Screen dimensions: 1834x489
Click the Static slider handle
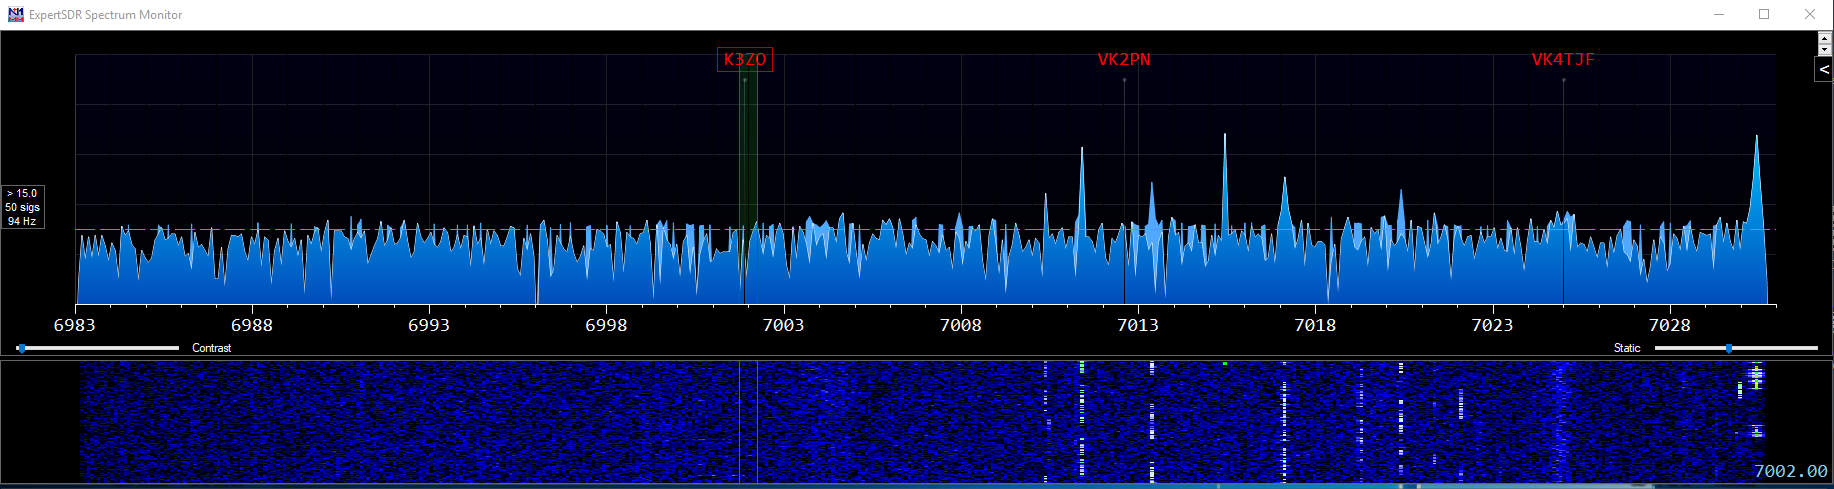tap(1729, 348)
